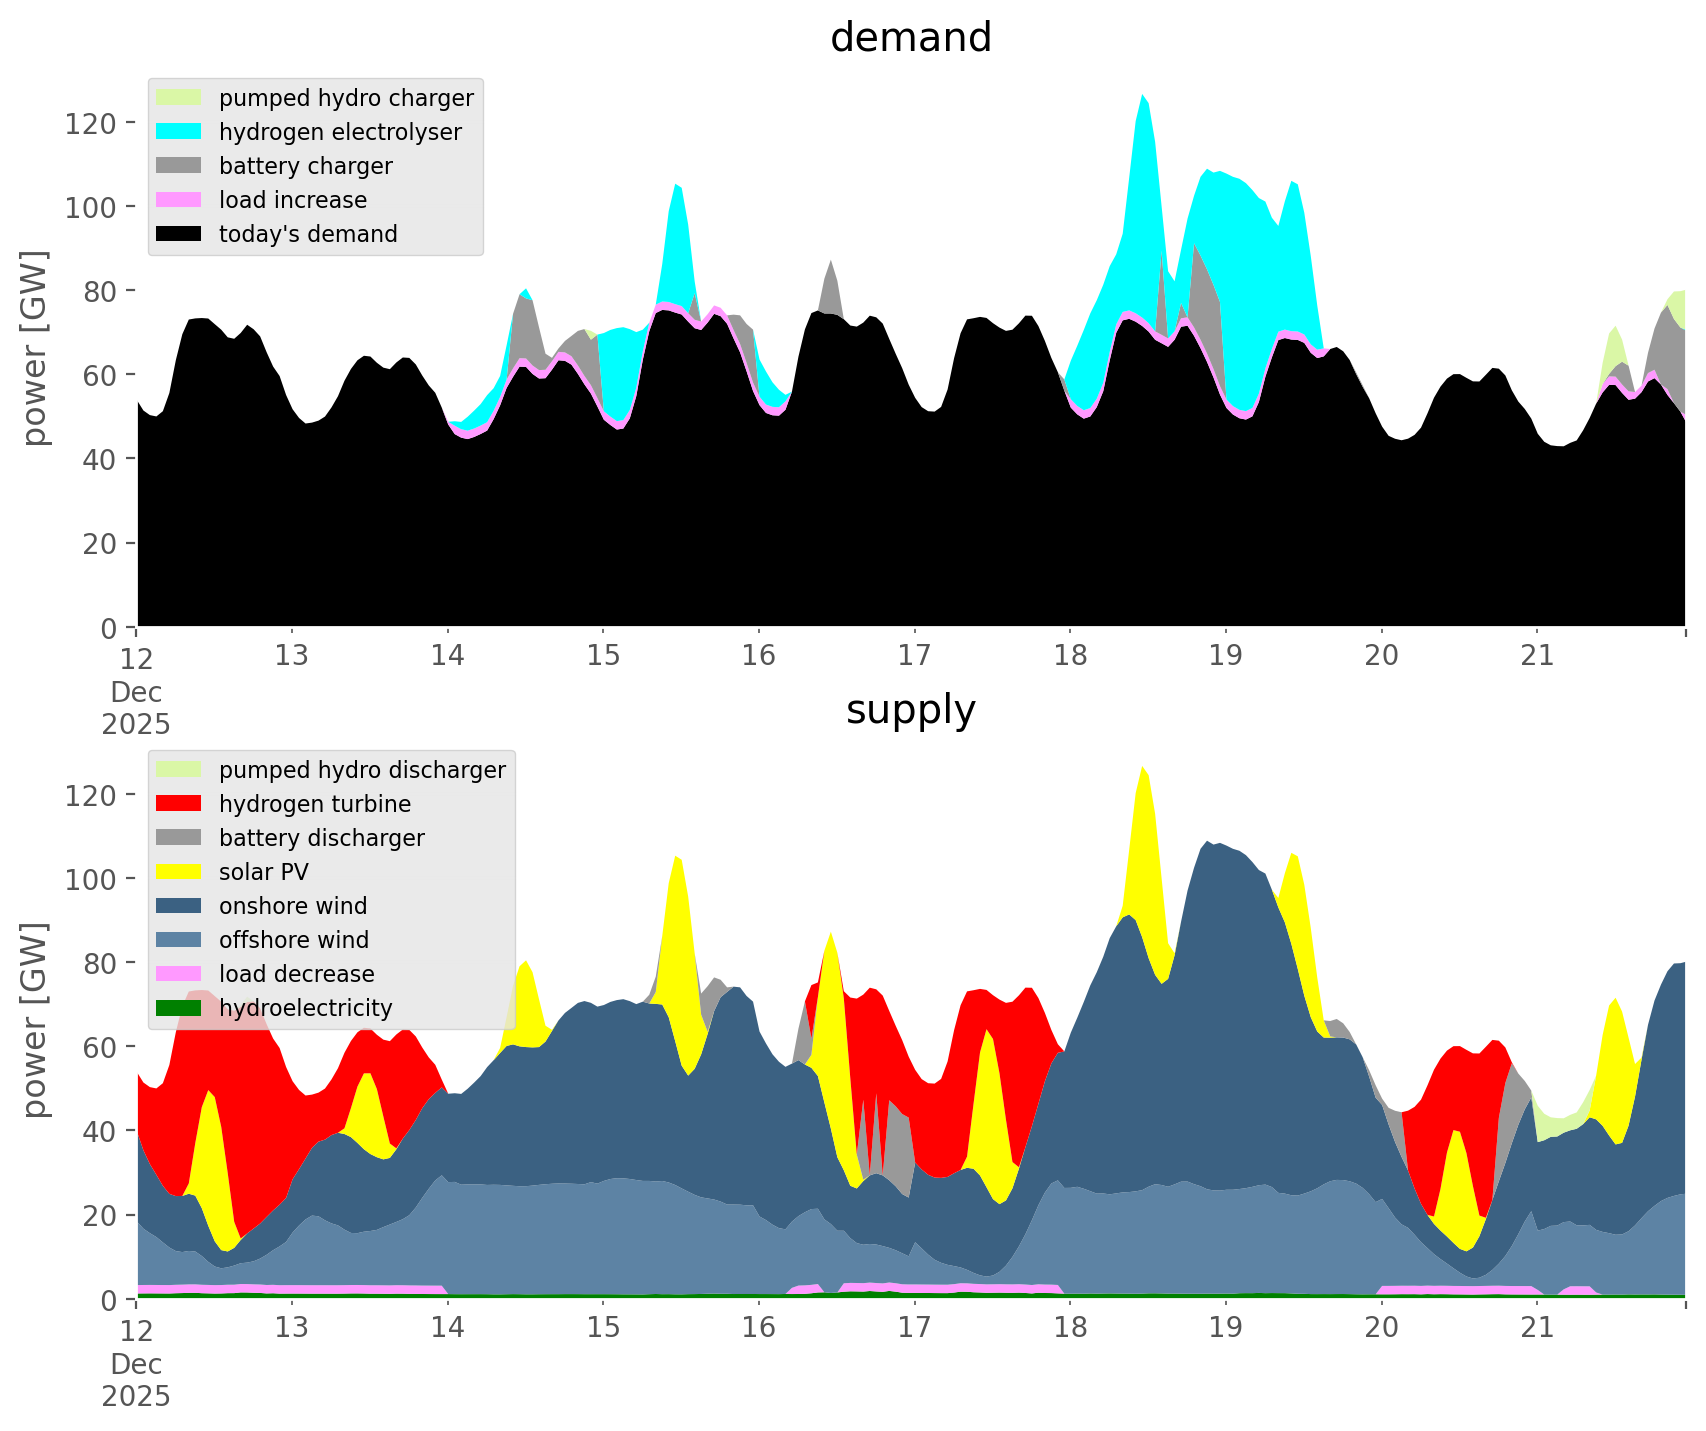Click the "supply" chart title
The height and width of the screenshot is (1431, 1706).
click(x=910, y=710)
